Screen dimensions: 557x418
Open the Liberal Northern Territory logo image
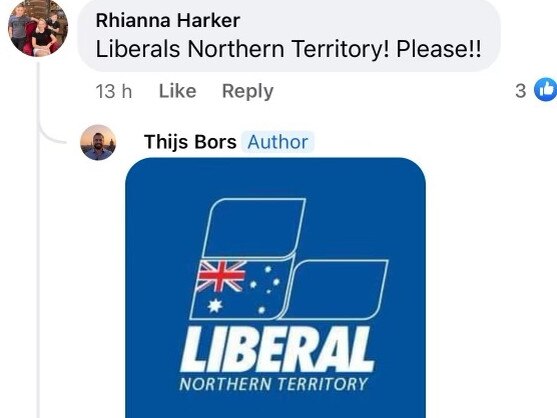(275, 288)
